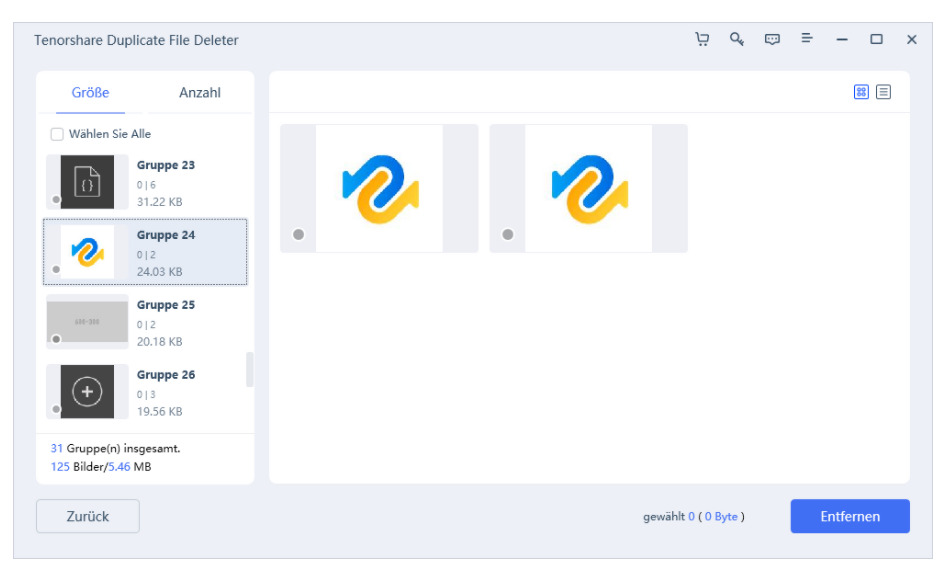Click the Gruppe 26 plus-circle thumbnail
This screenshot has height=583, width=947.
(x=87, y=391)
